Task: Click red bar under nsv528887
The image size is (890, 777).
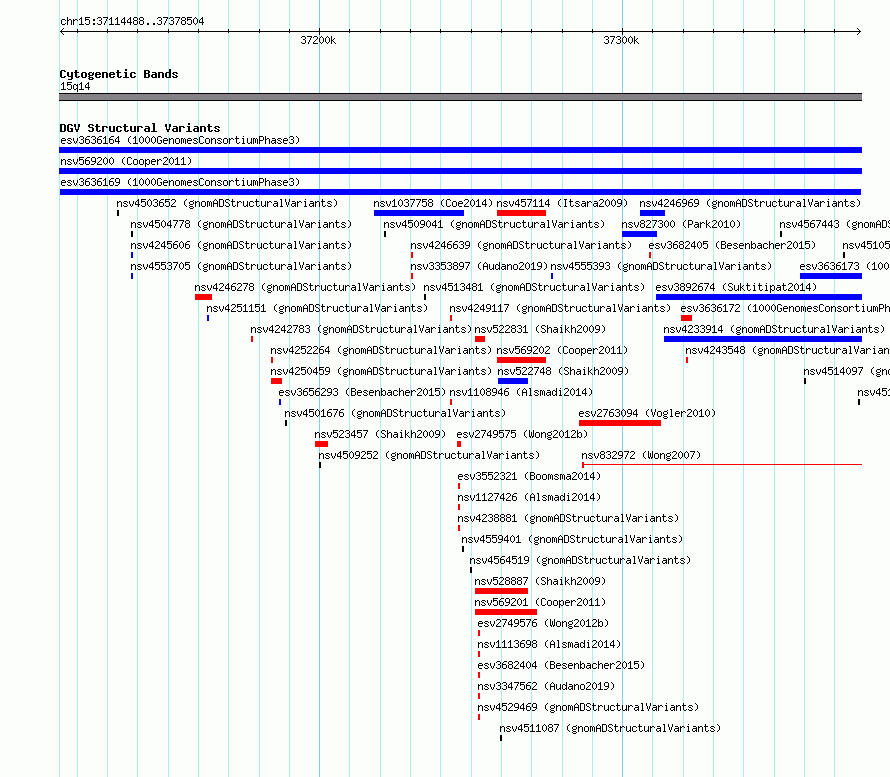Action: tap(501, 591)
